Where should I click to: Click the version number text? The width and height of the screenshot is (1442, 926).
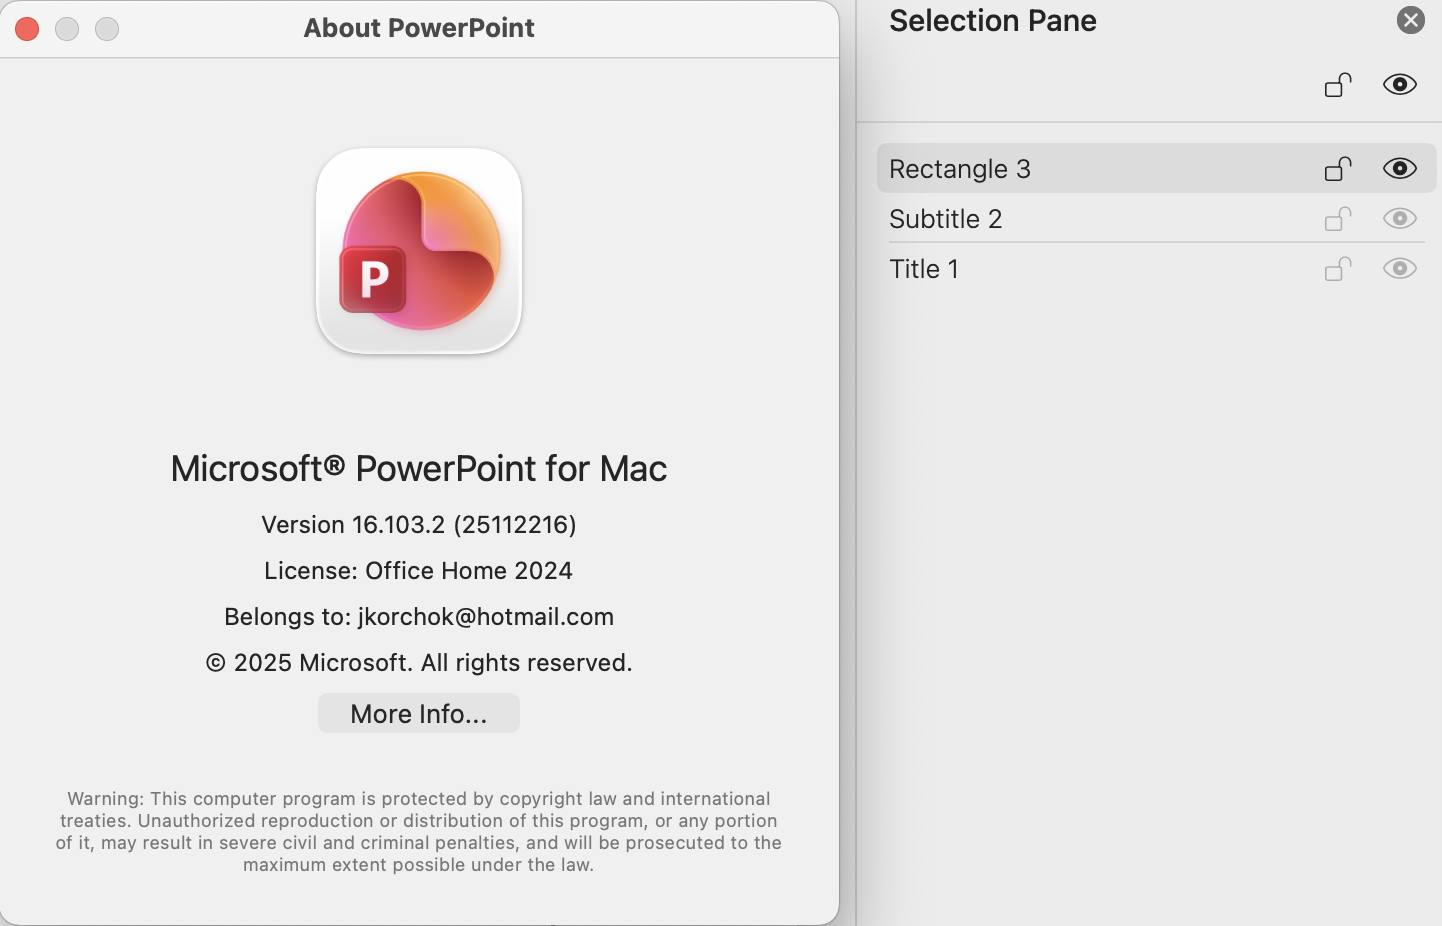tap(419, 525)
